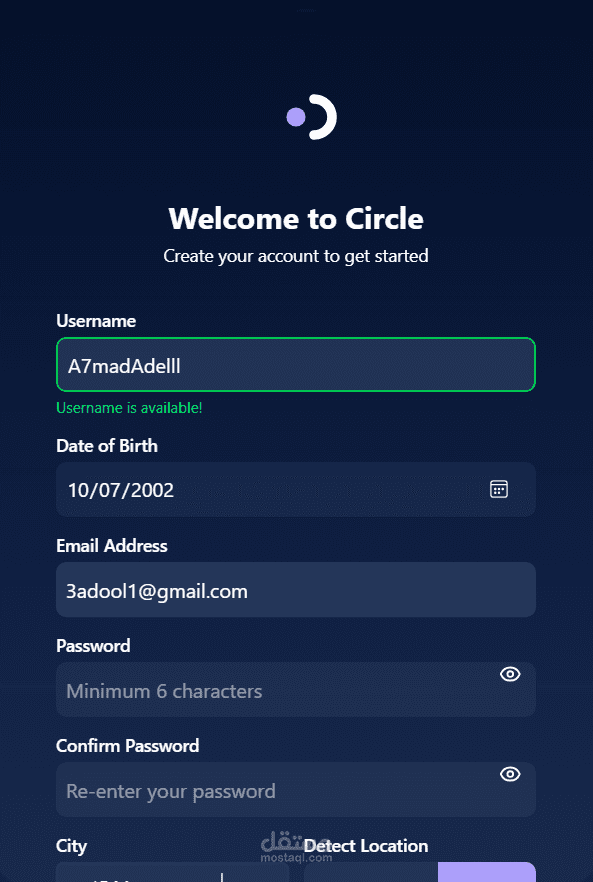The image size is (593, 882).
Task: Open the City selection field
Action: pos(173,872)
